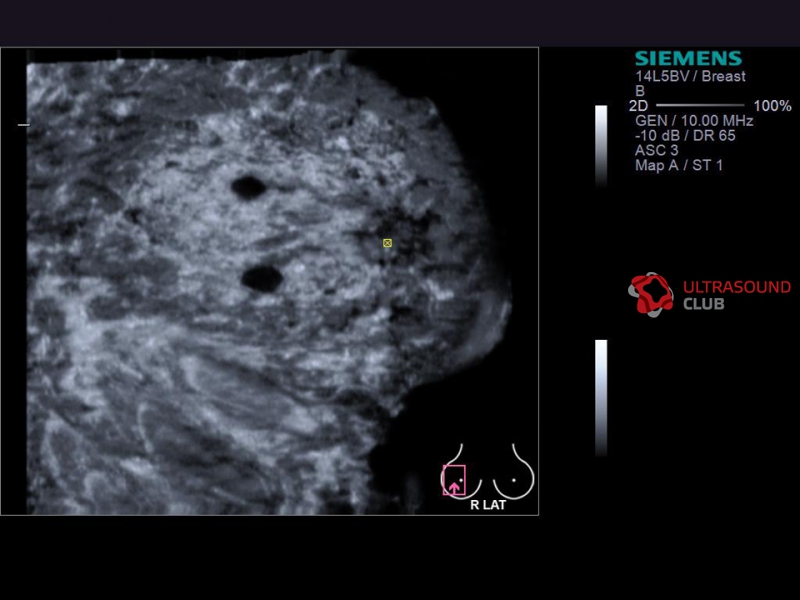Click the '14L5BV / Breast' transducer label
This screenshot has height=600, width=800.
pos(690,77)
